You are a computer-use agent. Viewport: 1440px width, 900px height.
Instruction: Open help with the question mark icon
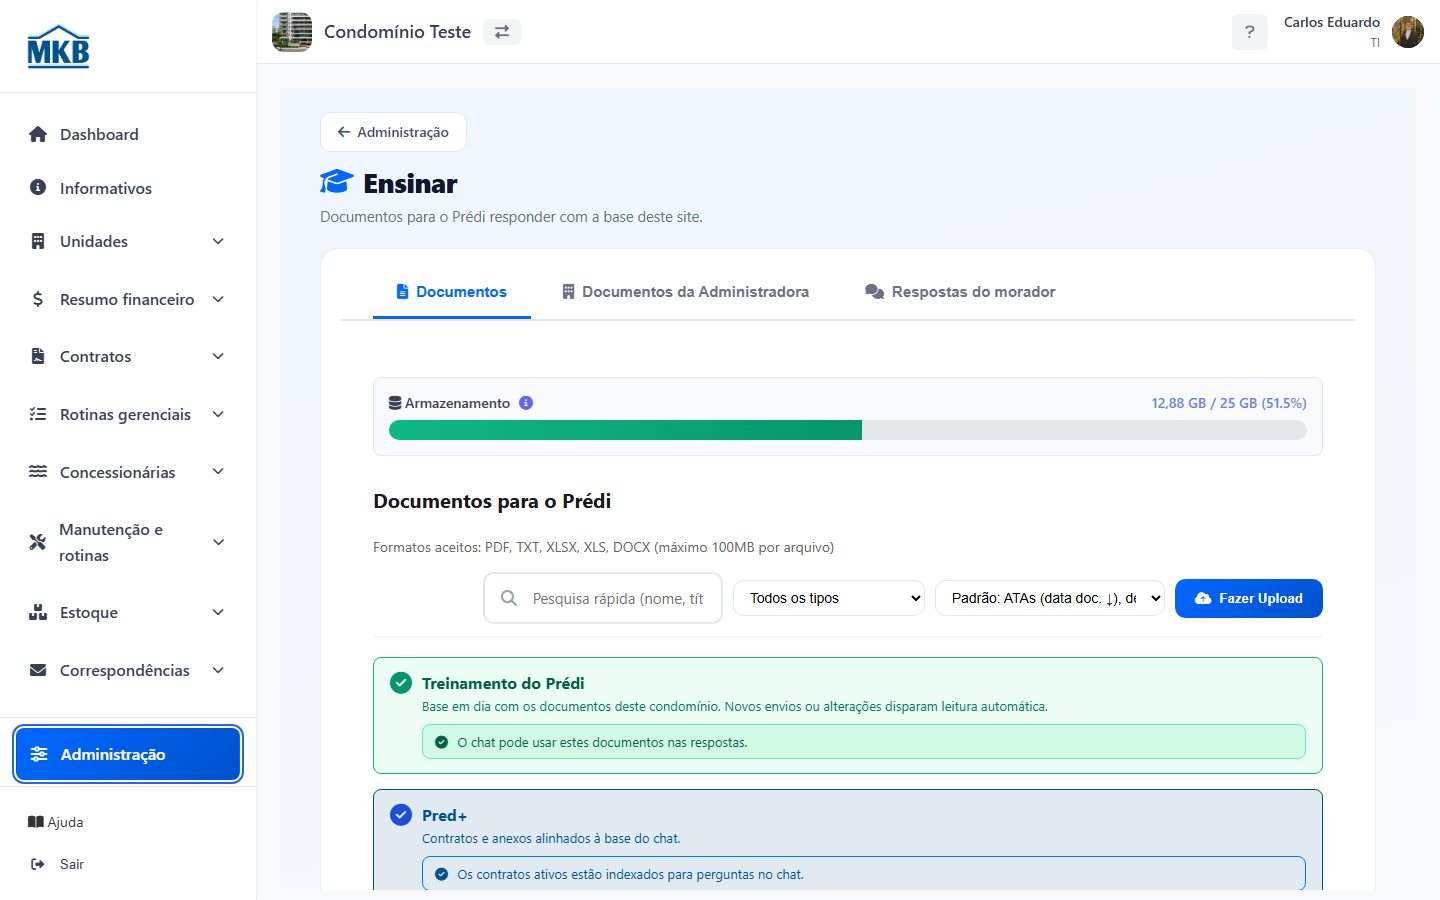click(x=1249, y=32)
